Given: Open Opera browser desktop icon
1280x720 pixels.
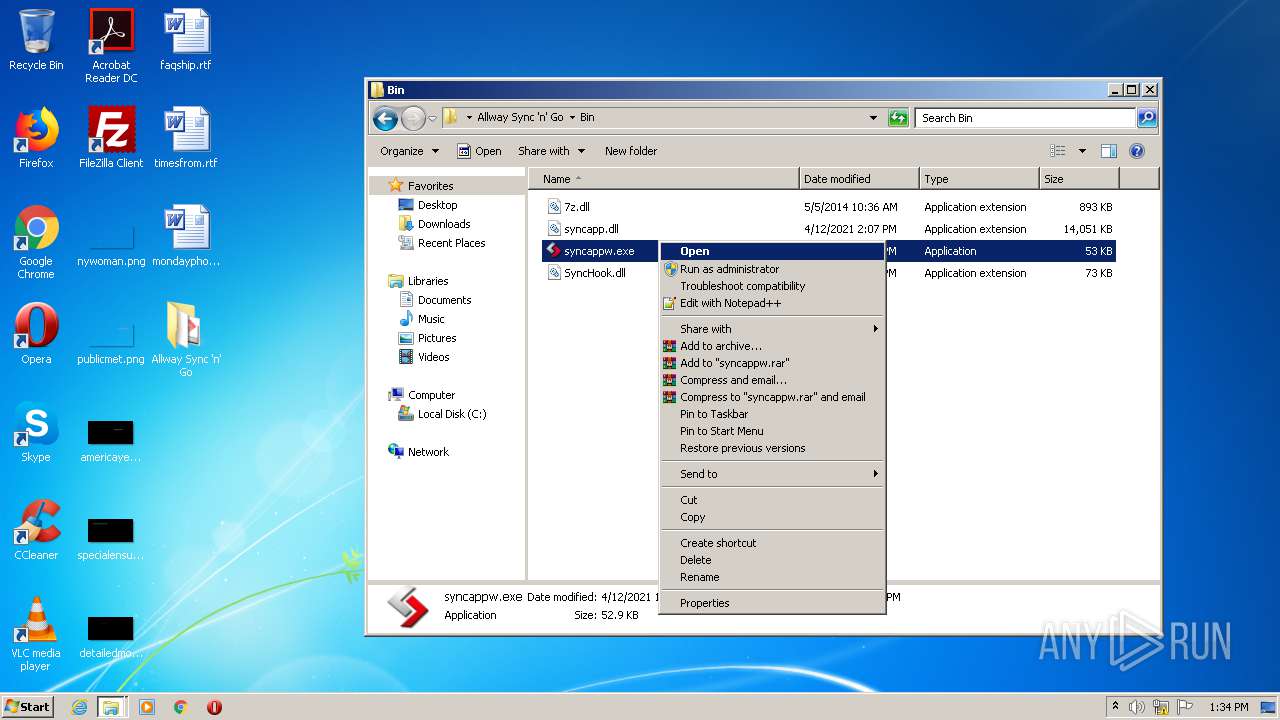Looking at the screenshot, I should coord(36,334).
